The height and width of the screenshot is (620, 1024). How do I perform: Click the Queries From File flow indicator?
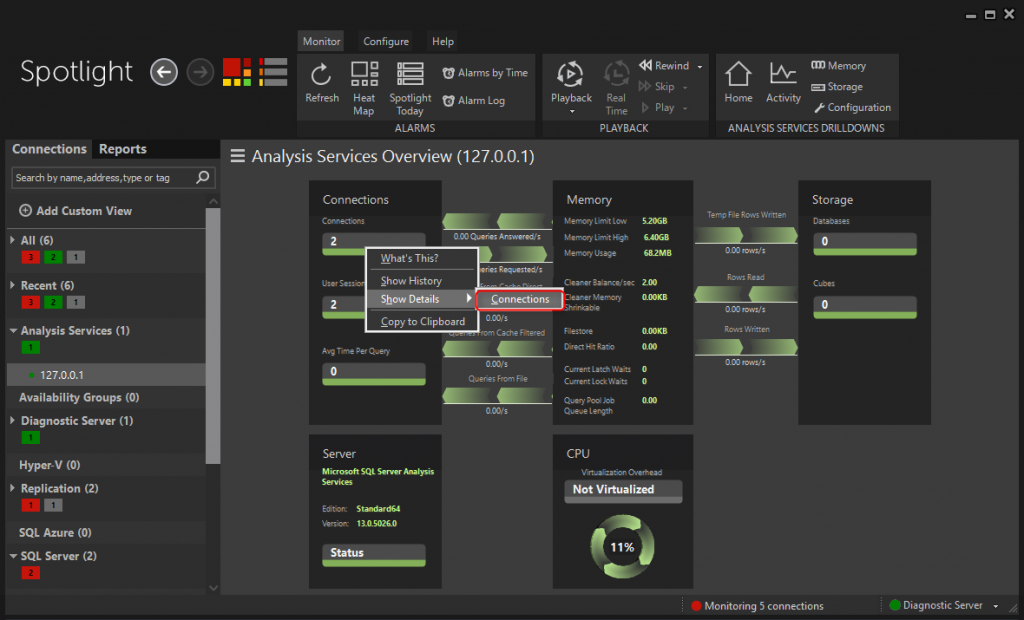[496, 395]
